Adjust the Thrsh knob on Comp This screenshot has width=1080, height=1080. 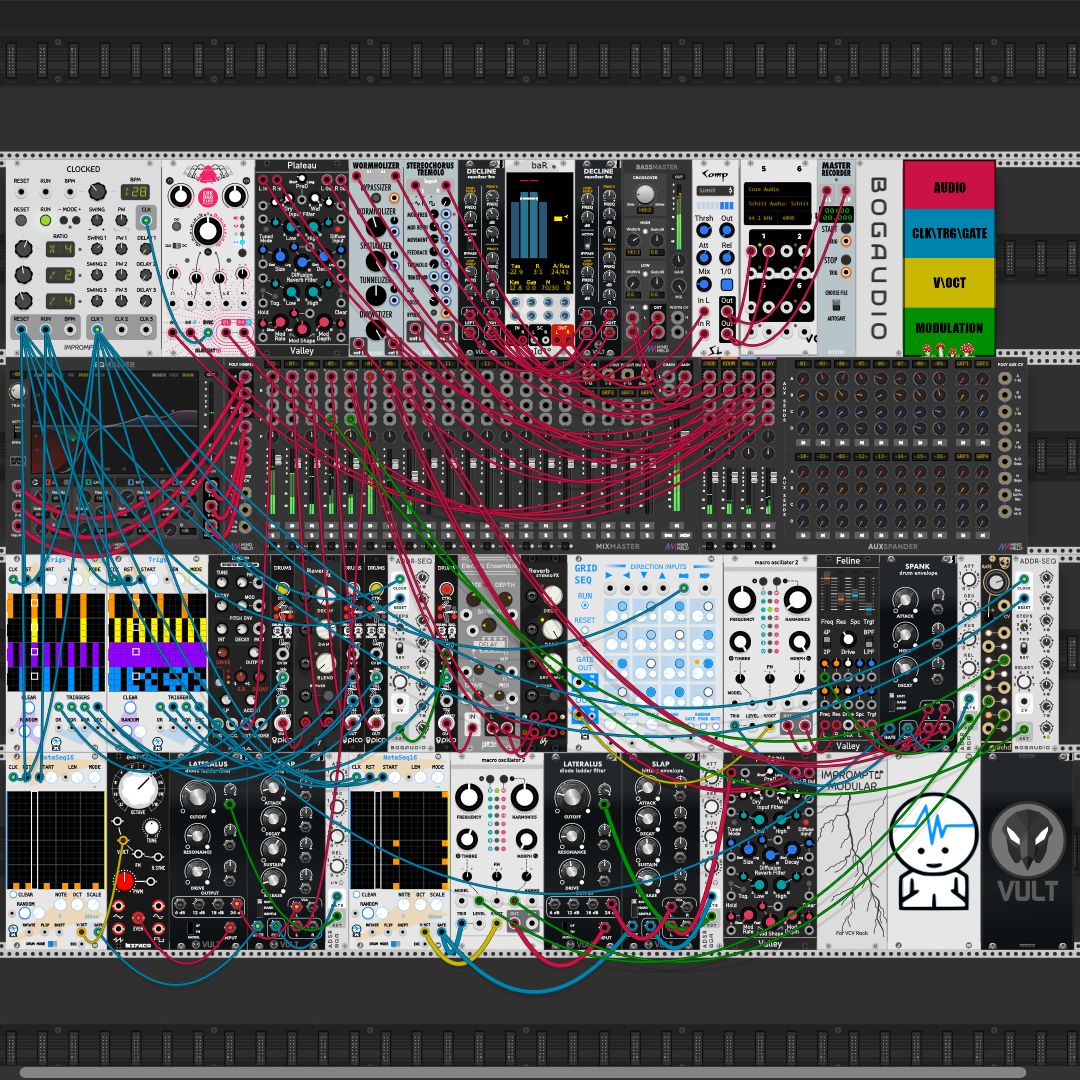[703, 230]
